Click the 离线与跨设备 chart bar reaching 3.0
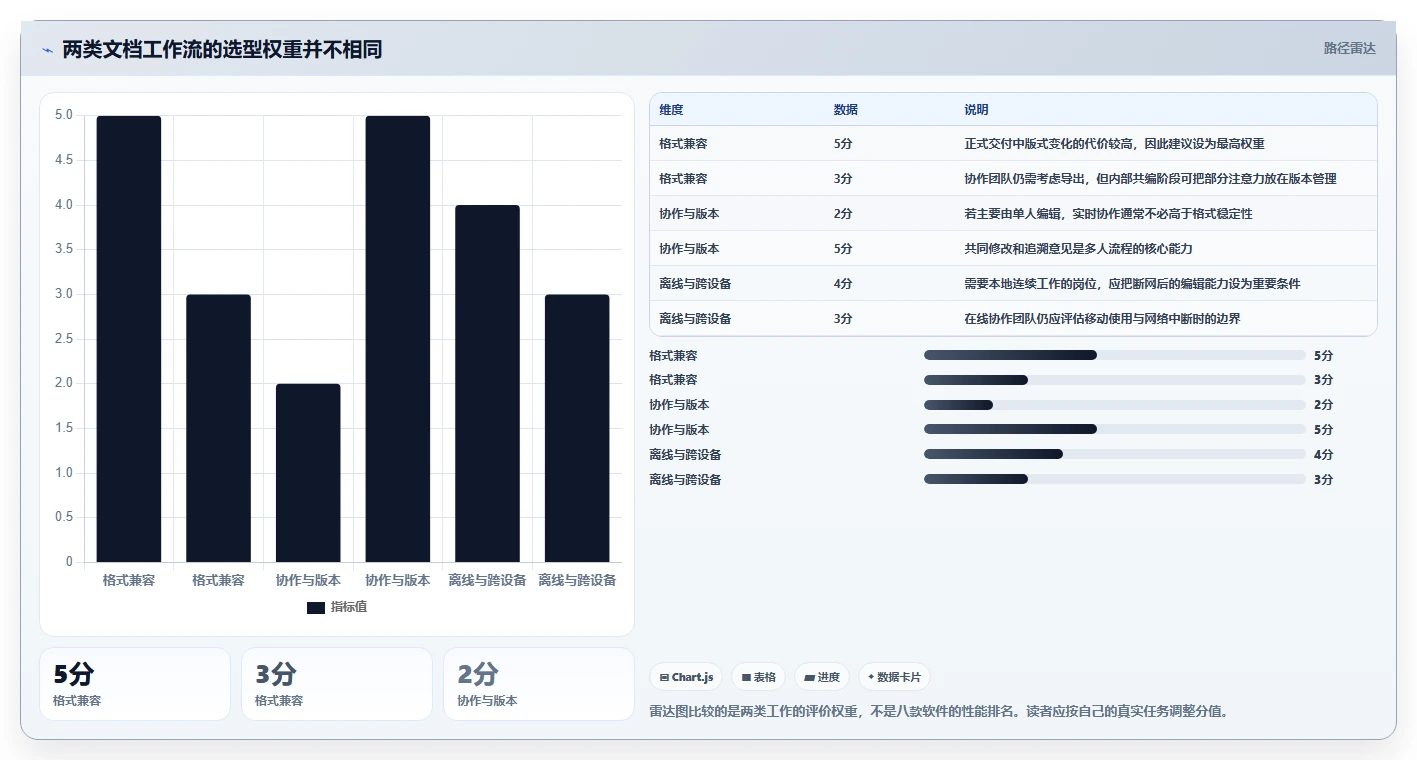Screen dimensions: 1417x760 (x=577, y=428)
